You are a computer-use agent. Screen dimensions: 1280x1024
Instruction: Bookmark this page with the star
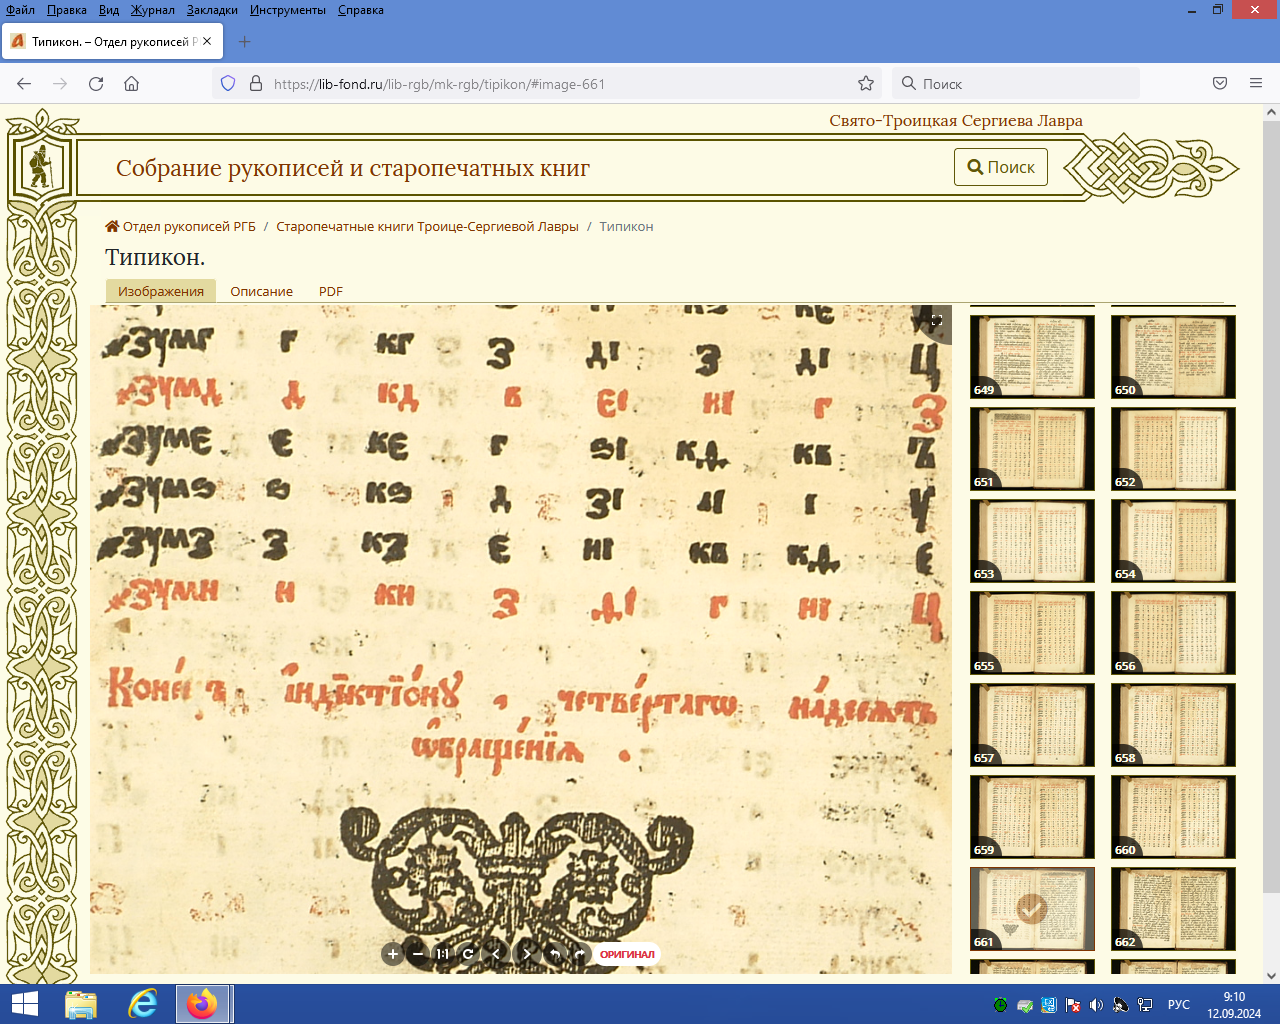[x=866, y=84]
